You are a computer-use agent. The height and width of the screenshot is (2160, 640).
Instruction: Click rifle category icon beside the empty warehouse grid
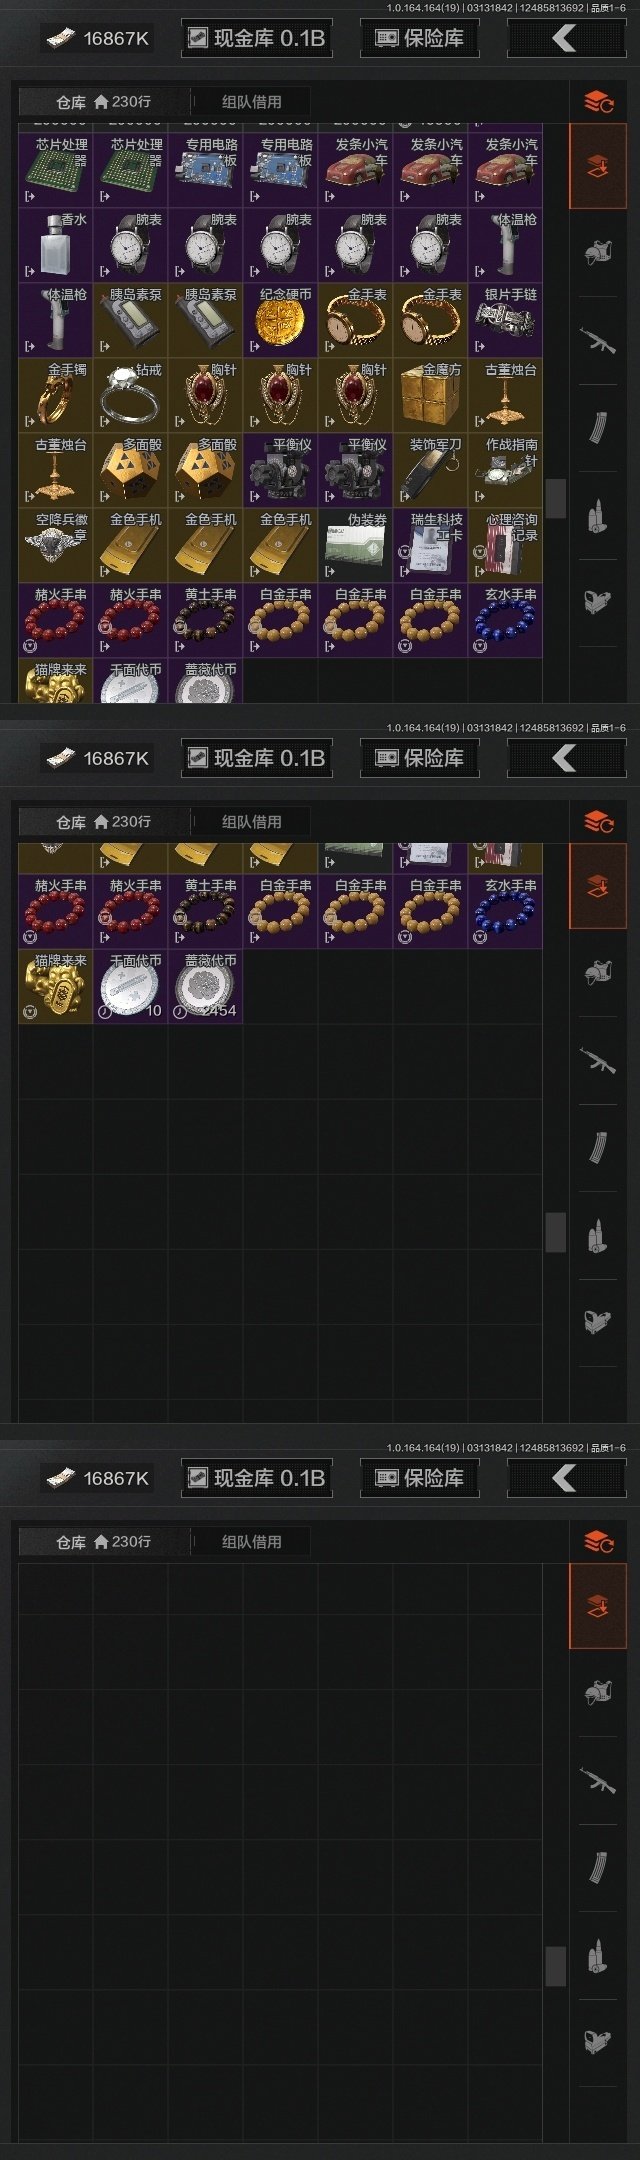[598, 1780]
